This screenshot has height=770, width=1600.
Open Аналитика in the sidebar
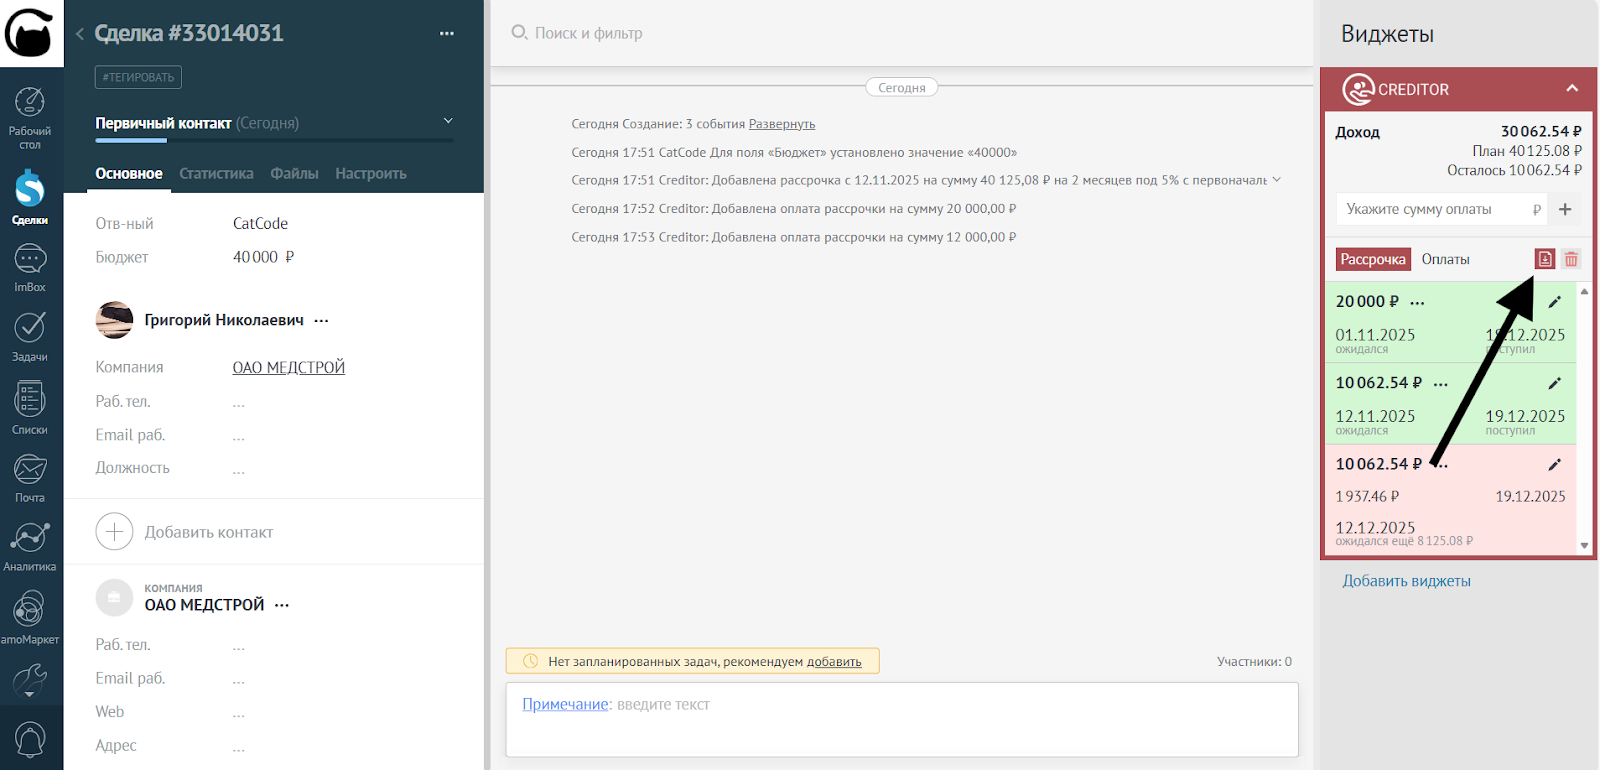pyautogui.click(x=30, y=545)
